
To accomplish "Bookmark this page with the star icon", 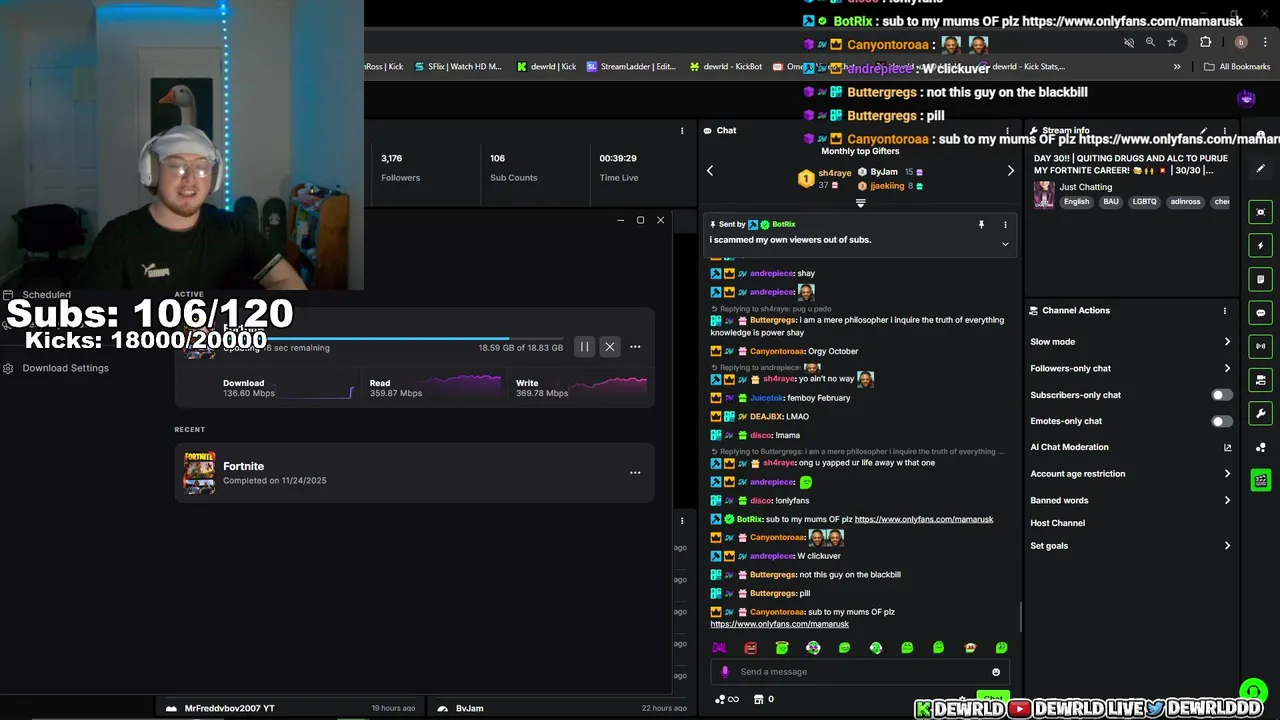I will pyautogui.click(x=1172, y=42).
